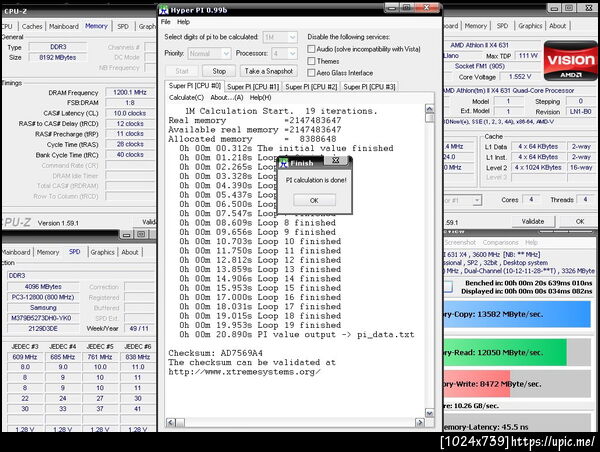The height and width of the screenshot is (452, 600).
Task: Click the Loop 19 finished line
Action: click(x=260, y=325)
